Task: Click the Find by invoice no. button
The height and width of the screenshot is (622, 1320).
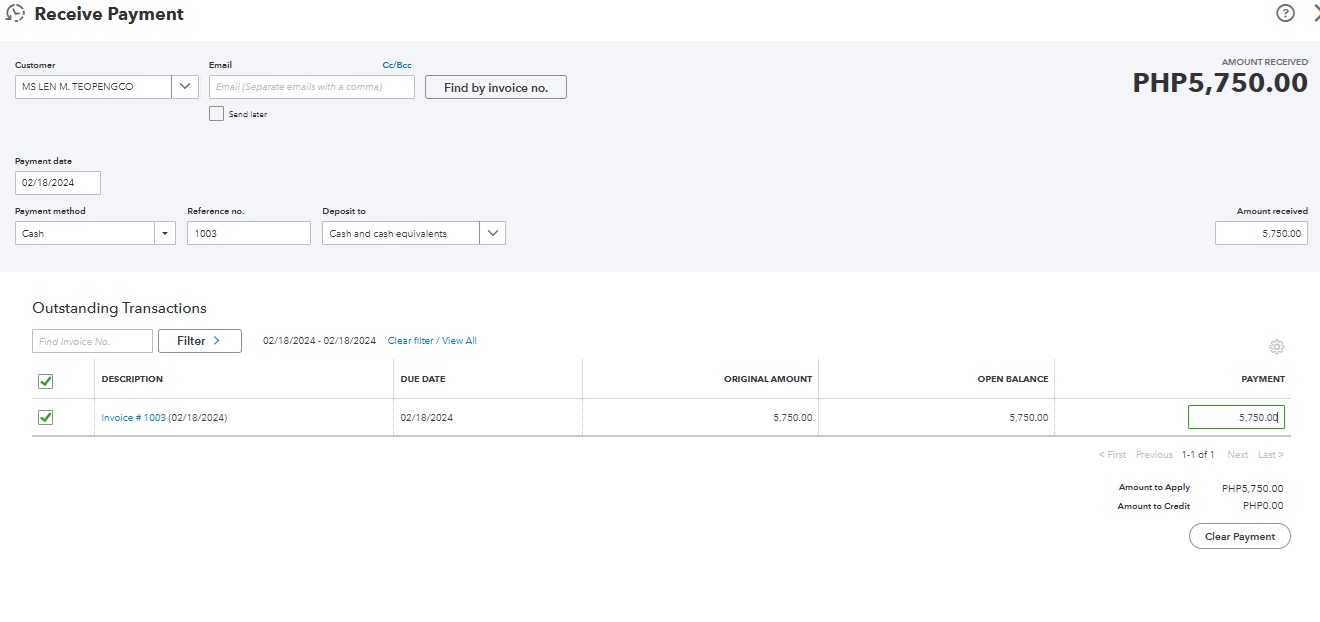Action: click(496, 87)
